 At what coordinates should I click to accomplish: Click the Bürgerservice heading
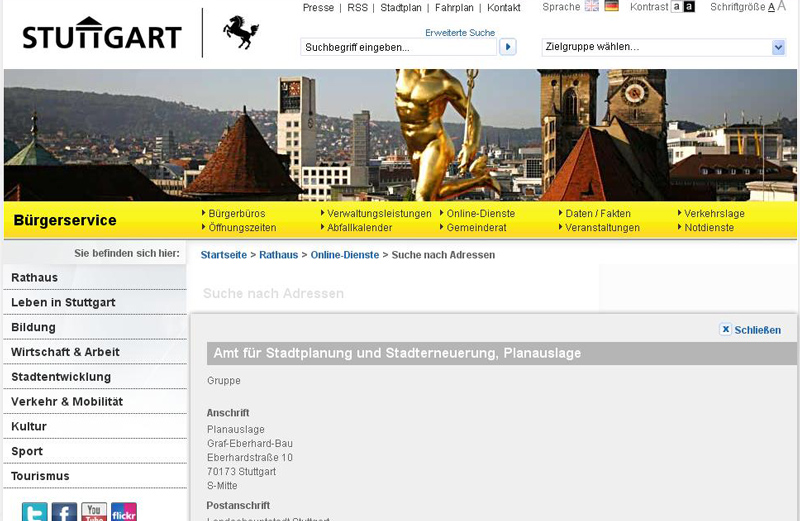(x=65, y=220)
